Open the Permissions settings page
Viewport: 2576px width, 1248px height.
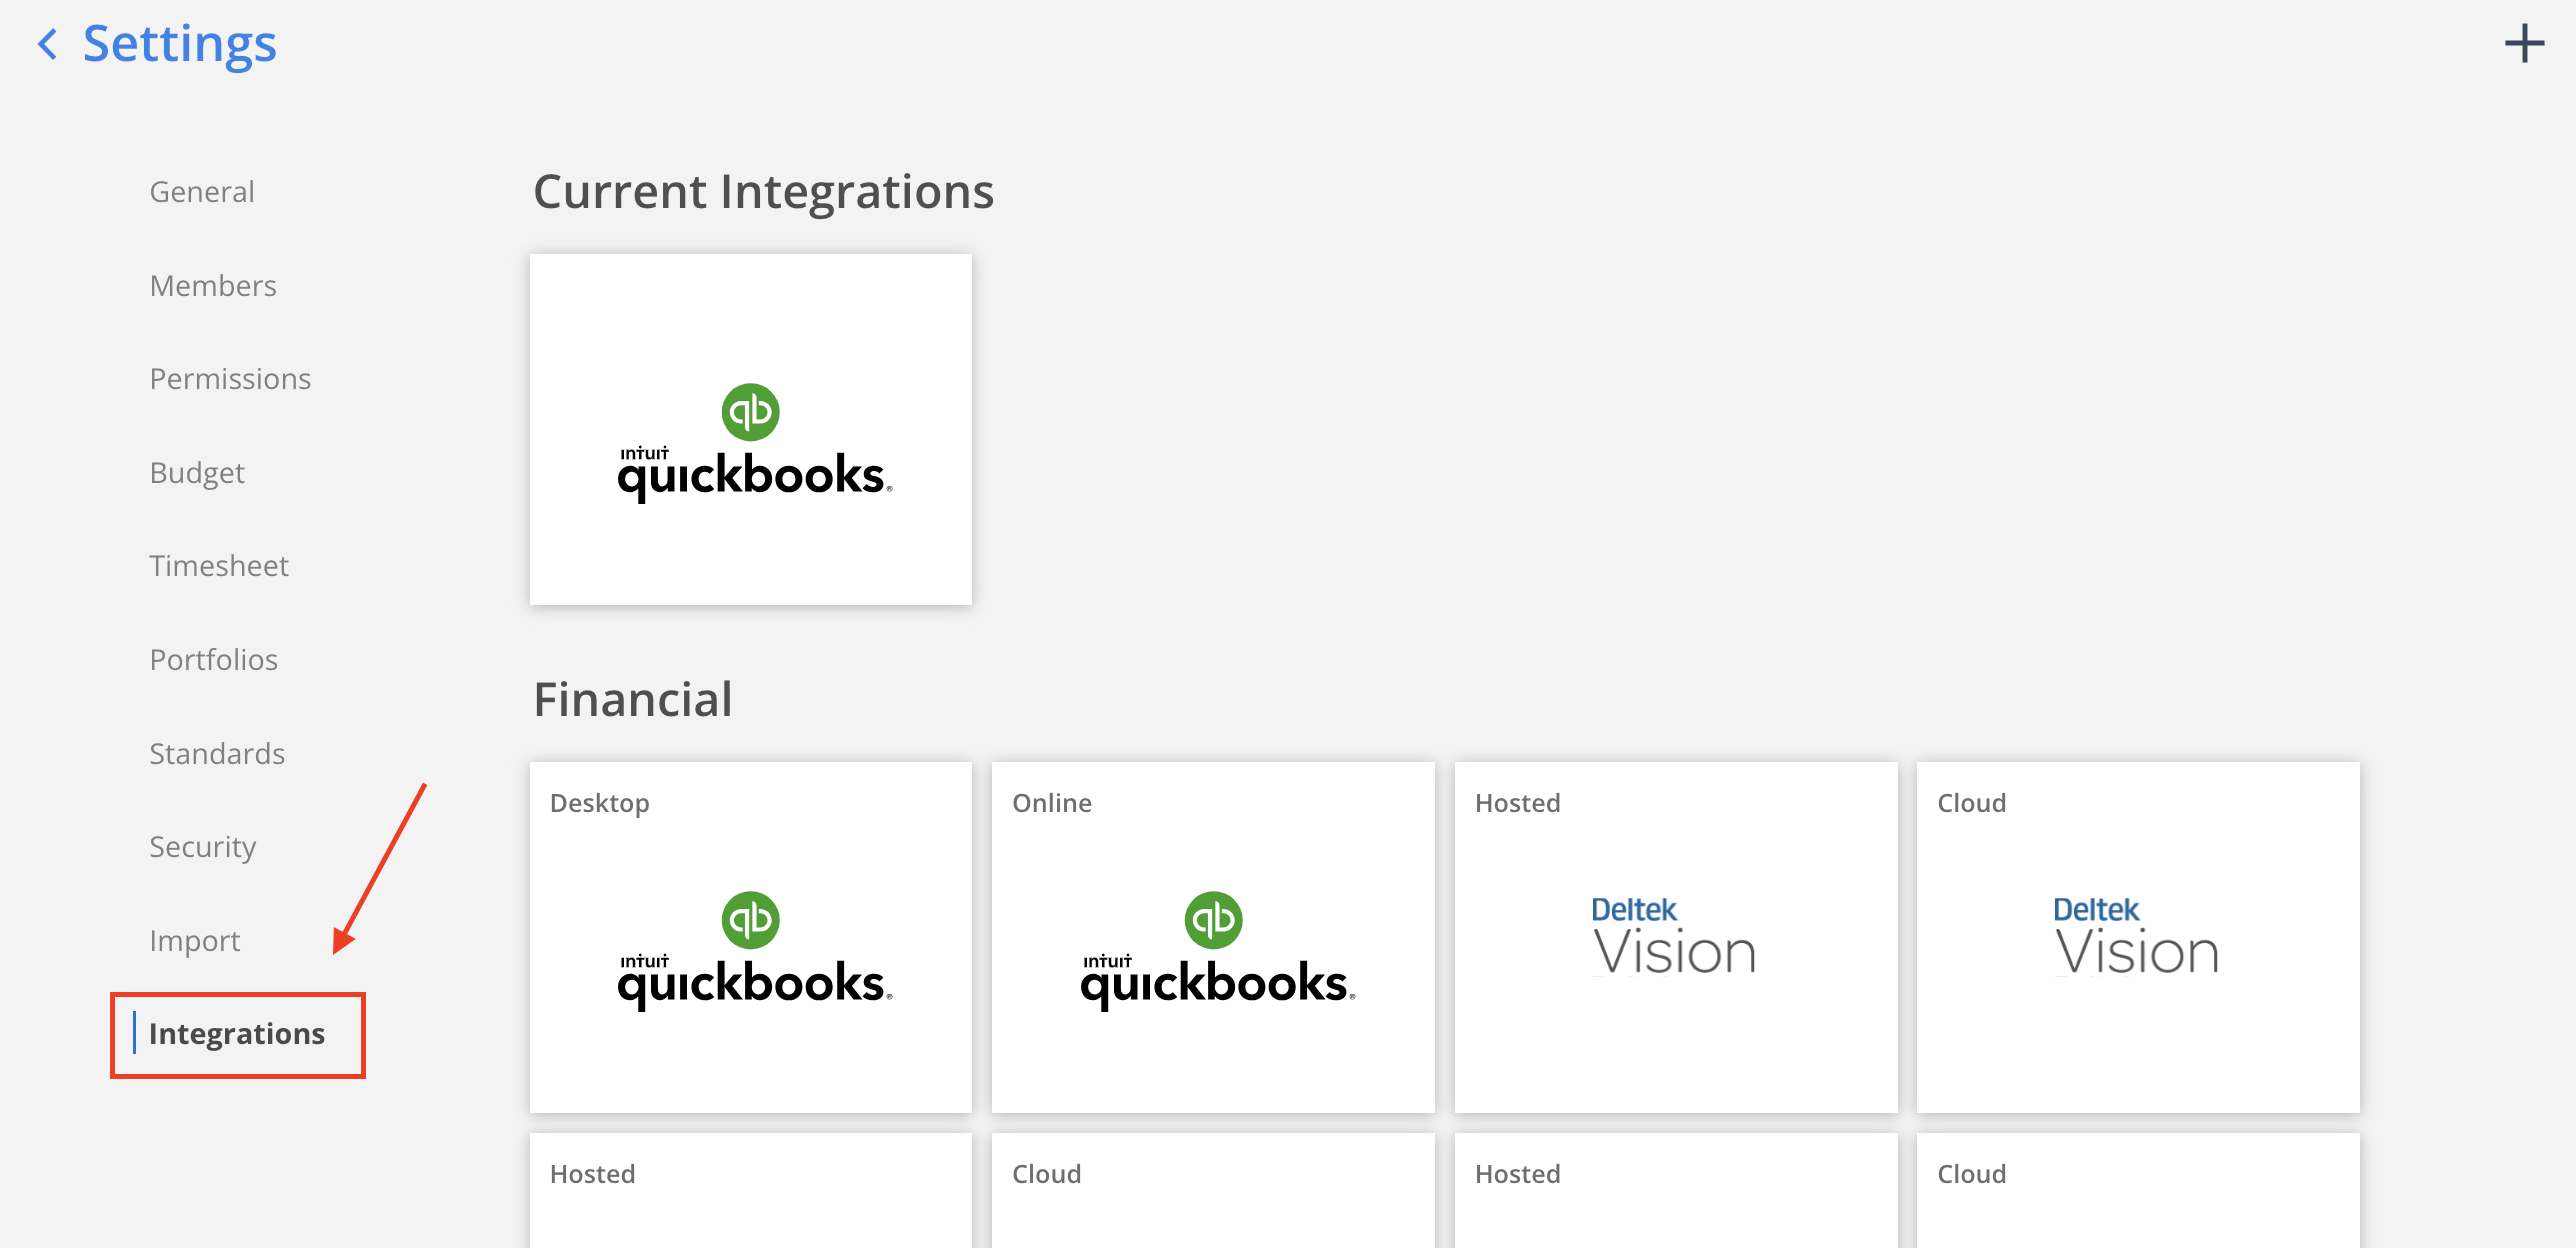pyautogui.click(x=230, y=379)
